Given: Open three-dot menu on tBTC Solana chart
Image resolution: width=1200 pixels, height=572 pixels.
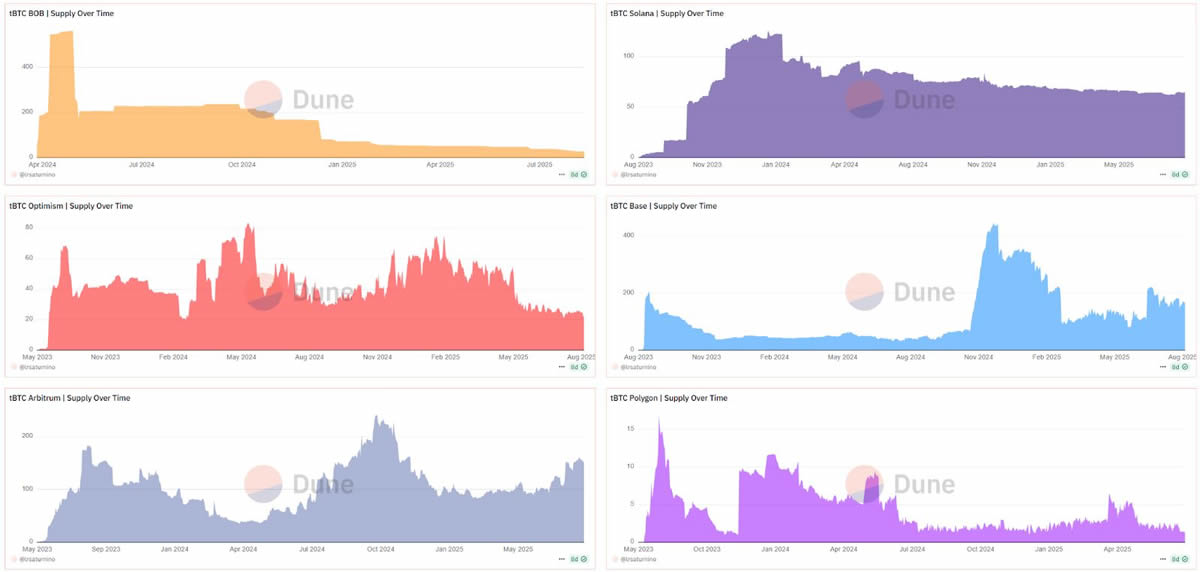Looking at the screenshot, I should (x=1163, y=174).
